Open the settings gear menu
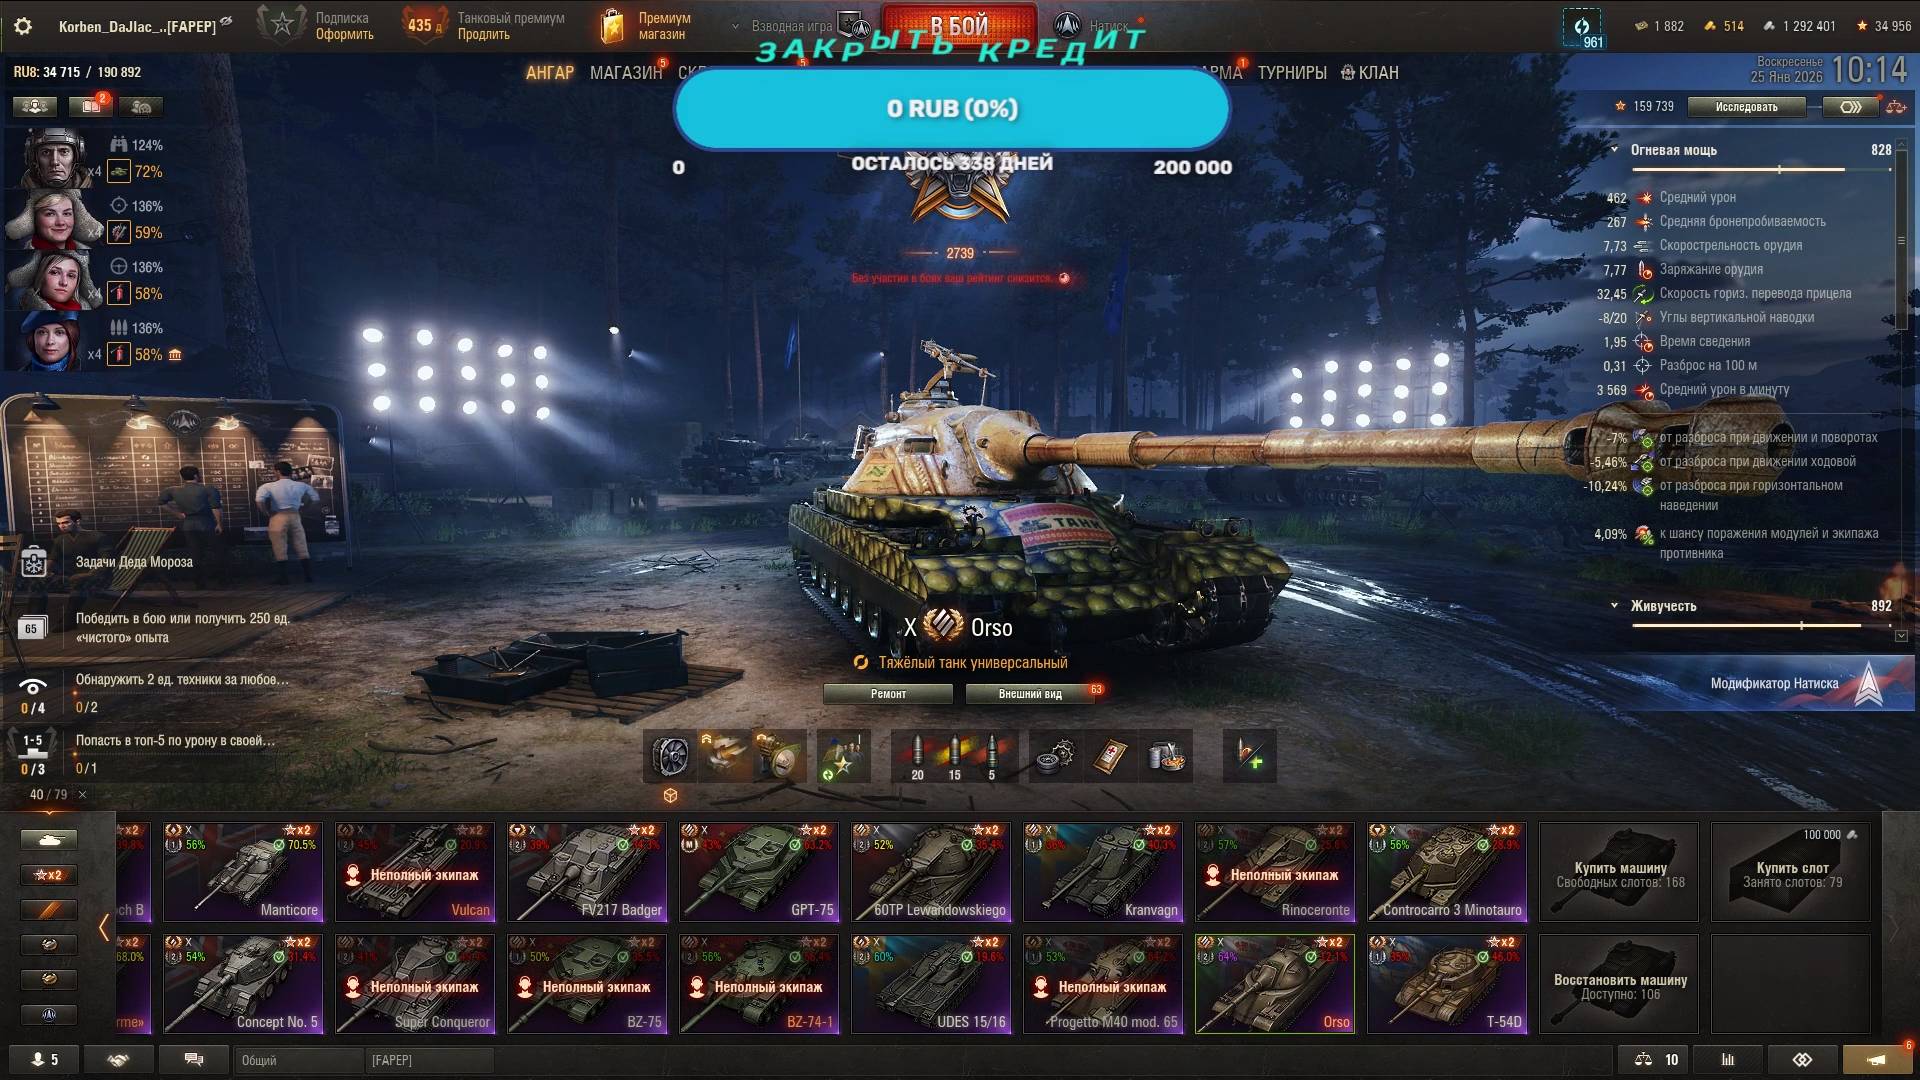This screenshot has width=1920, height=1080. click(23, 26)
